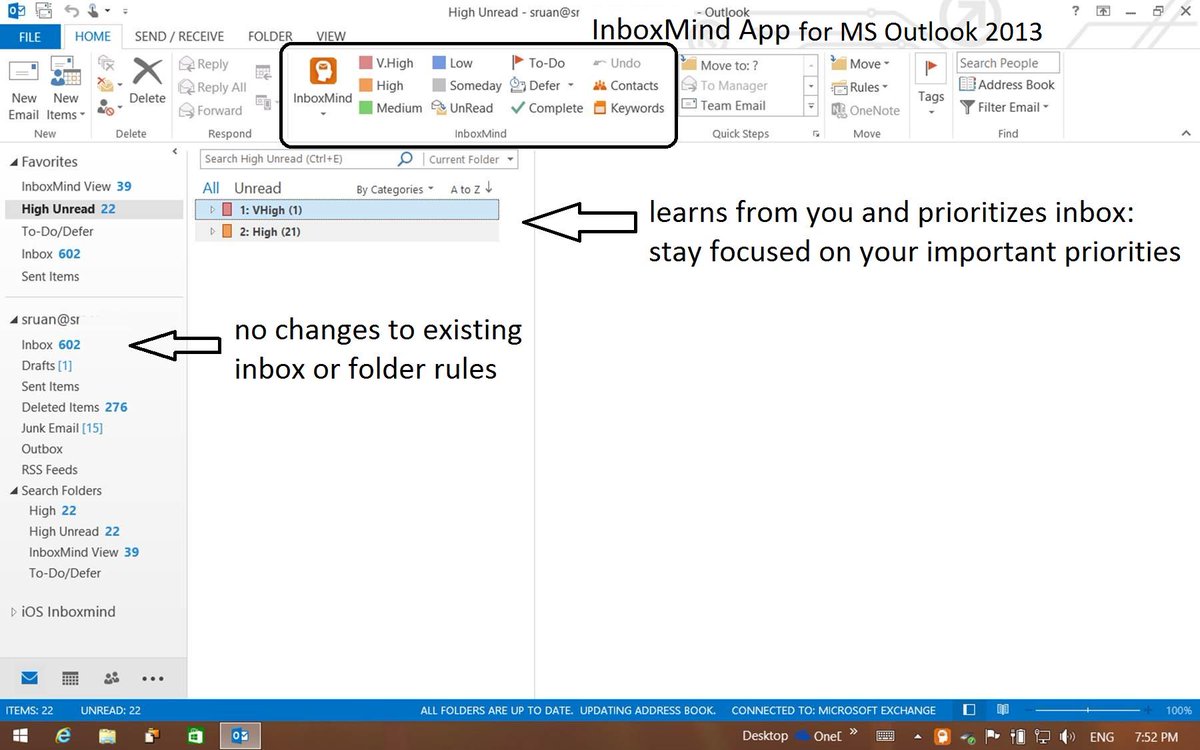Screen dimensions: 1200x750
Task: Show Unread messages filter
Action: pos(257,188)
